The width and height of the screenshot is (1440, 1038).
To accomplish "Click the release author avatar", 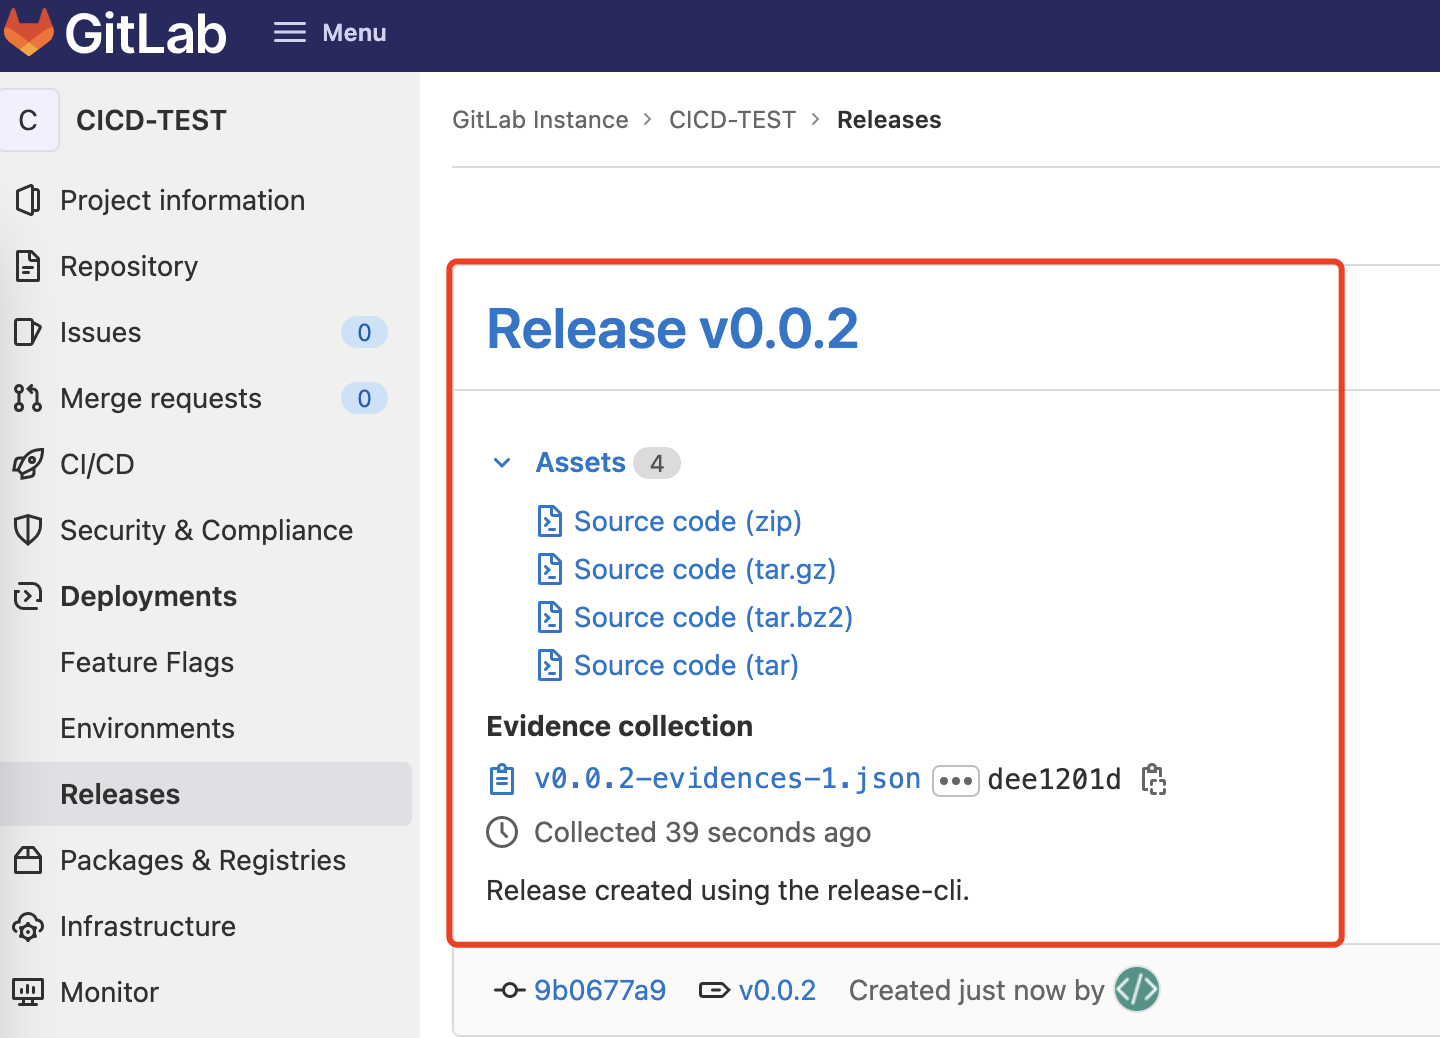I will pyautogui.click(x=1137, y=990).
